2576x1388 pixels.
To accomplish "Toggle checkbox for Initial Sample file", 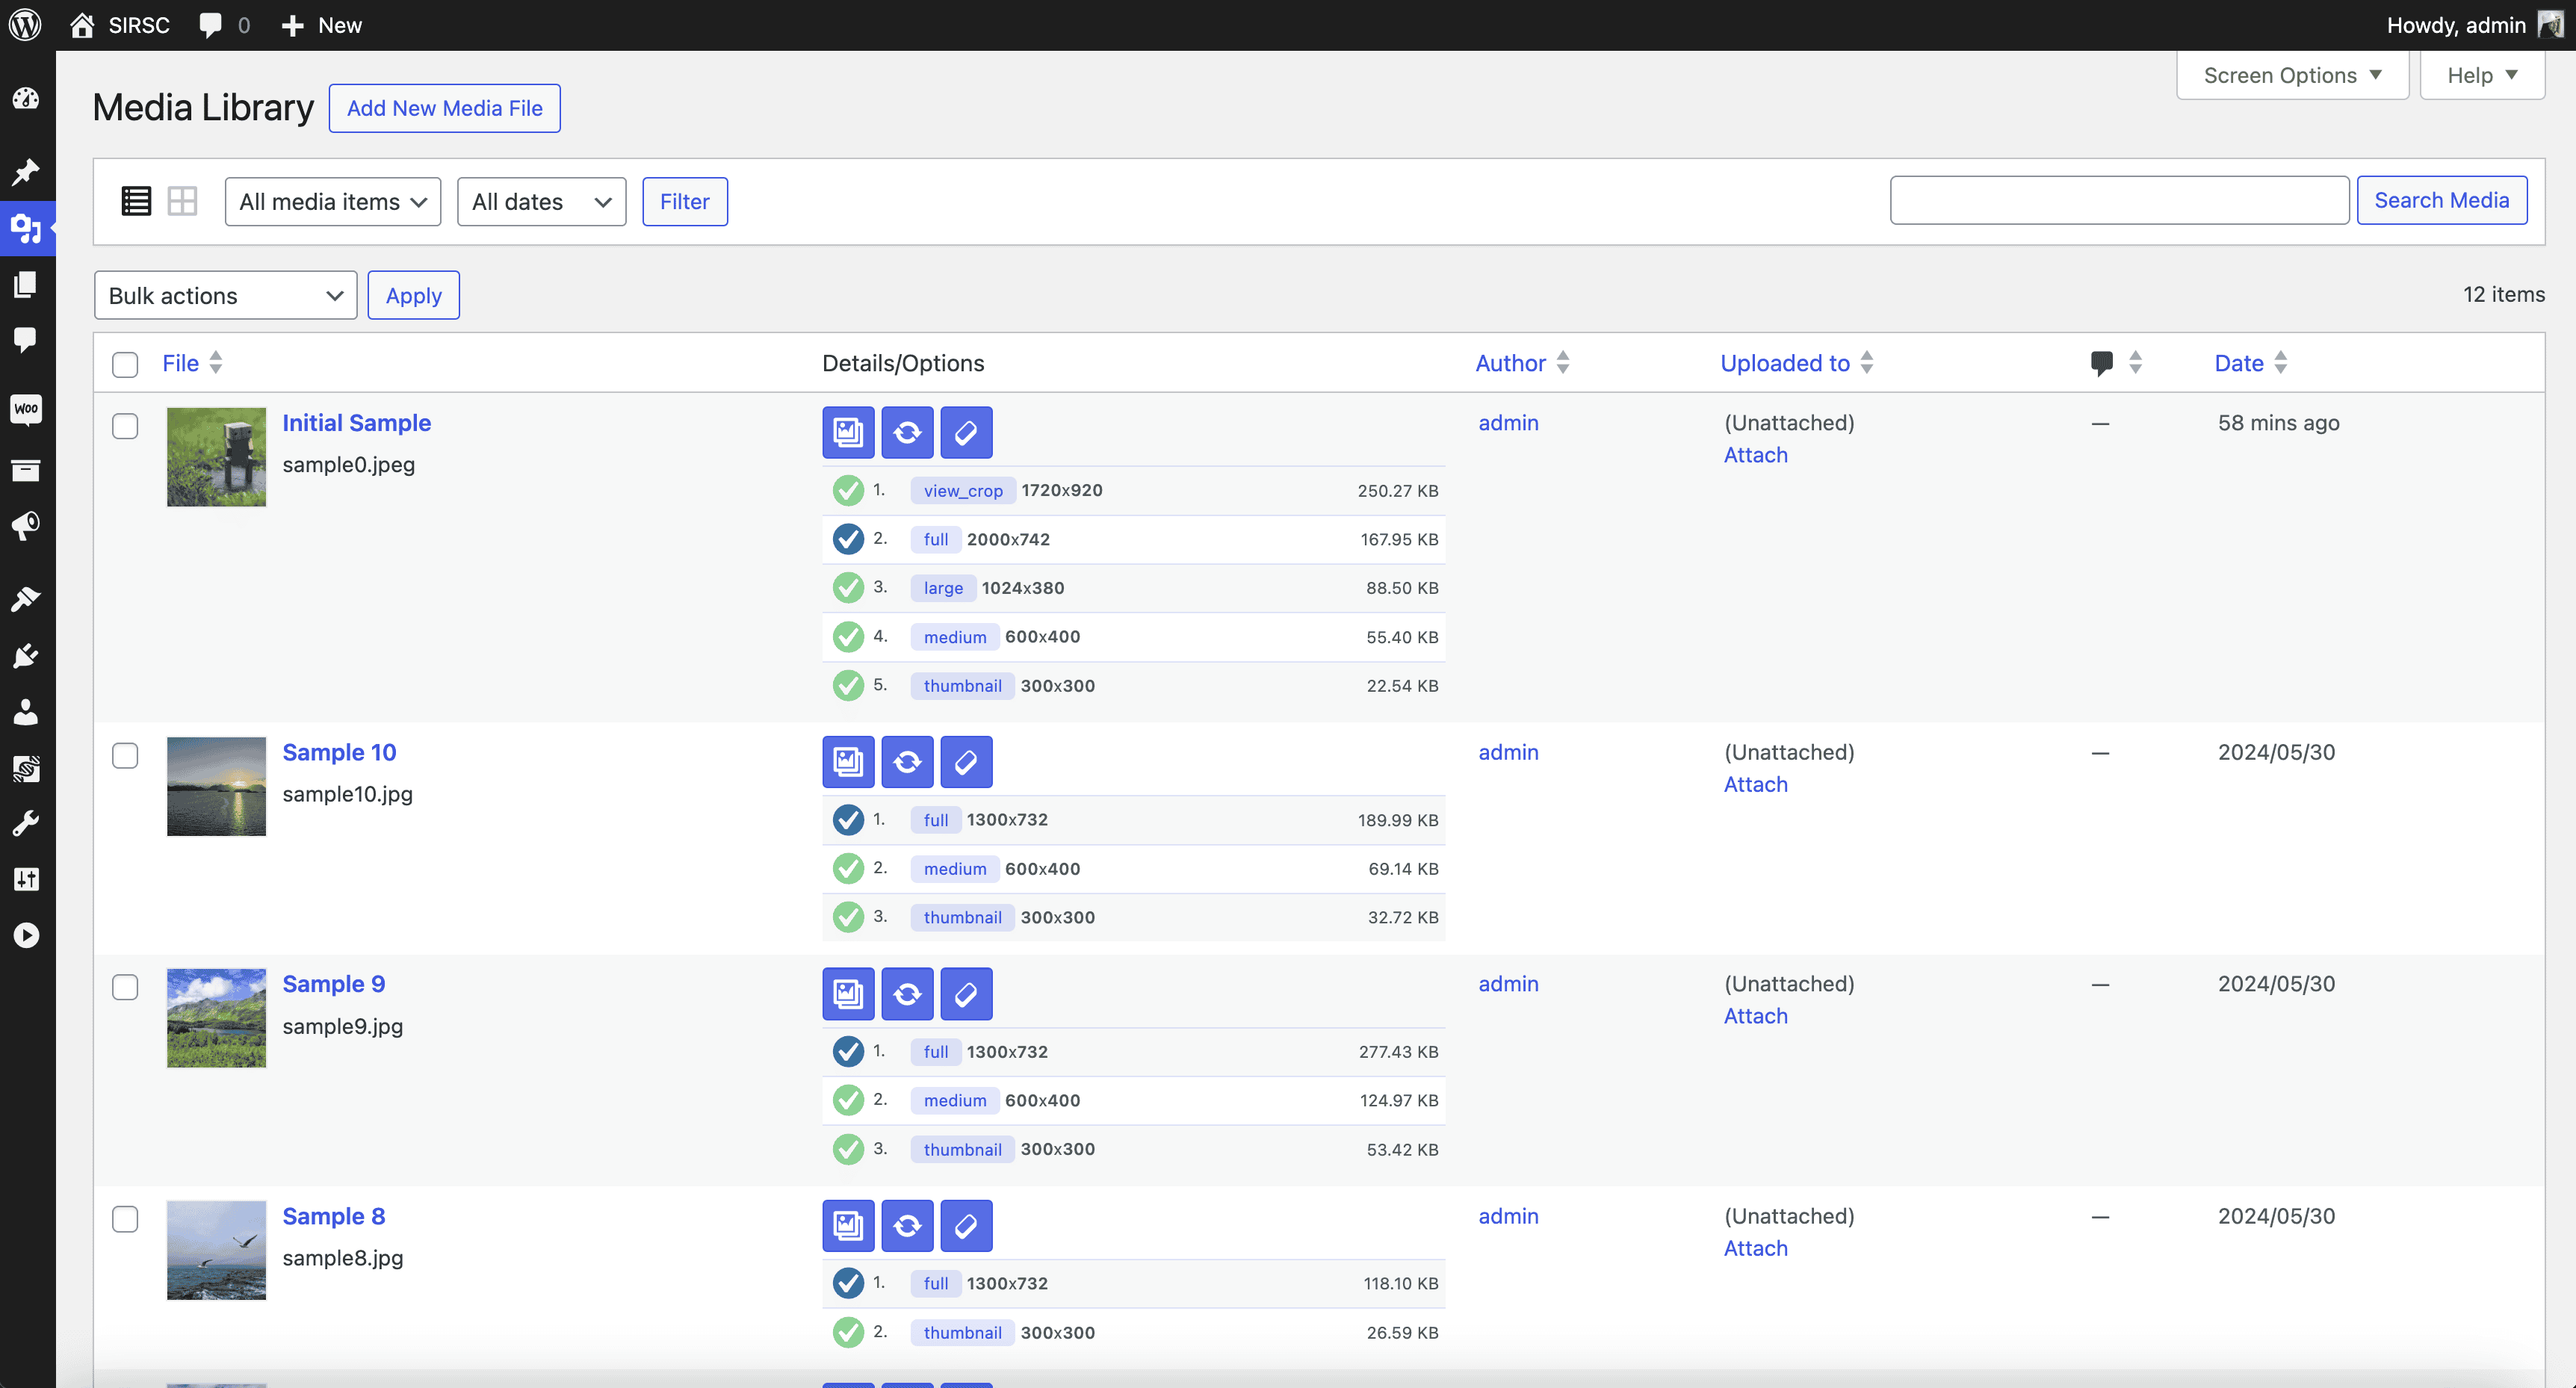I will point(125,426).
